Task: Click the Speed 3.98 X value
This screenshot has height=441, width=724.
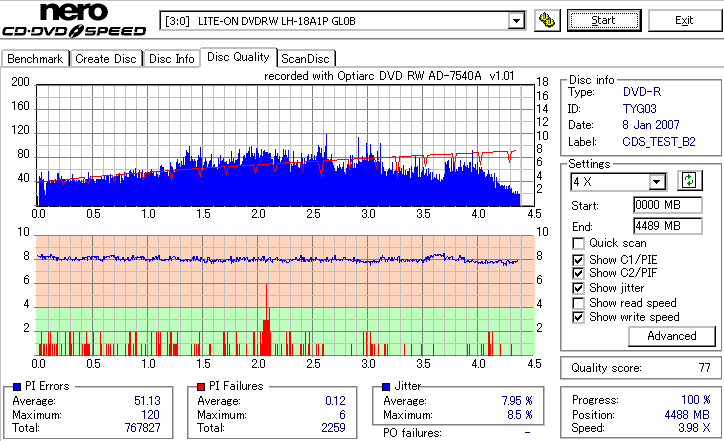Action: (694, 428)
